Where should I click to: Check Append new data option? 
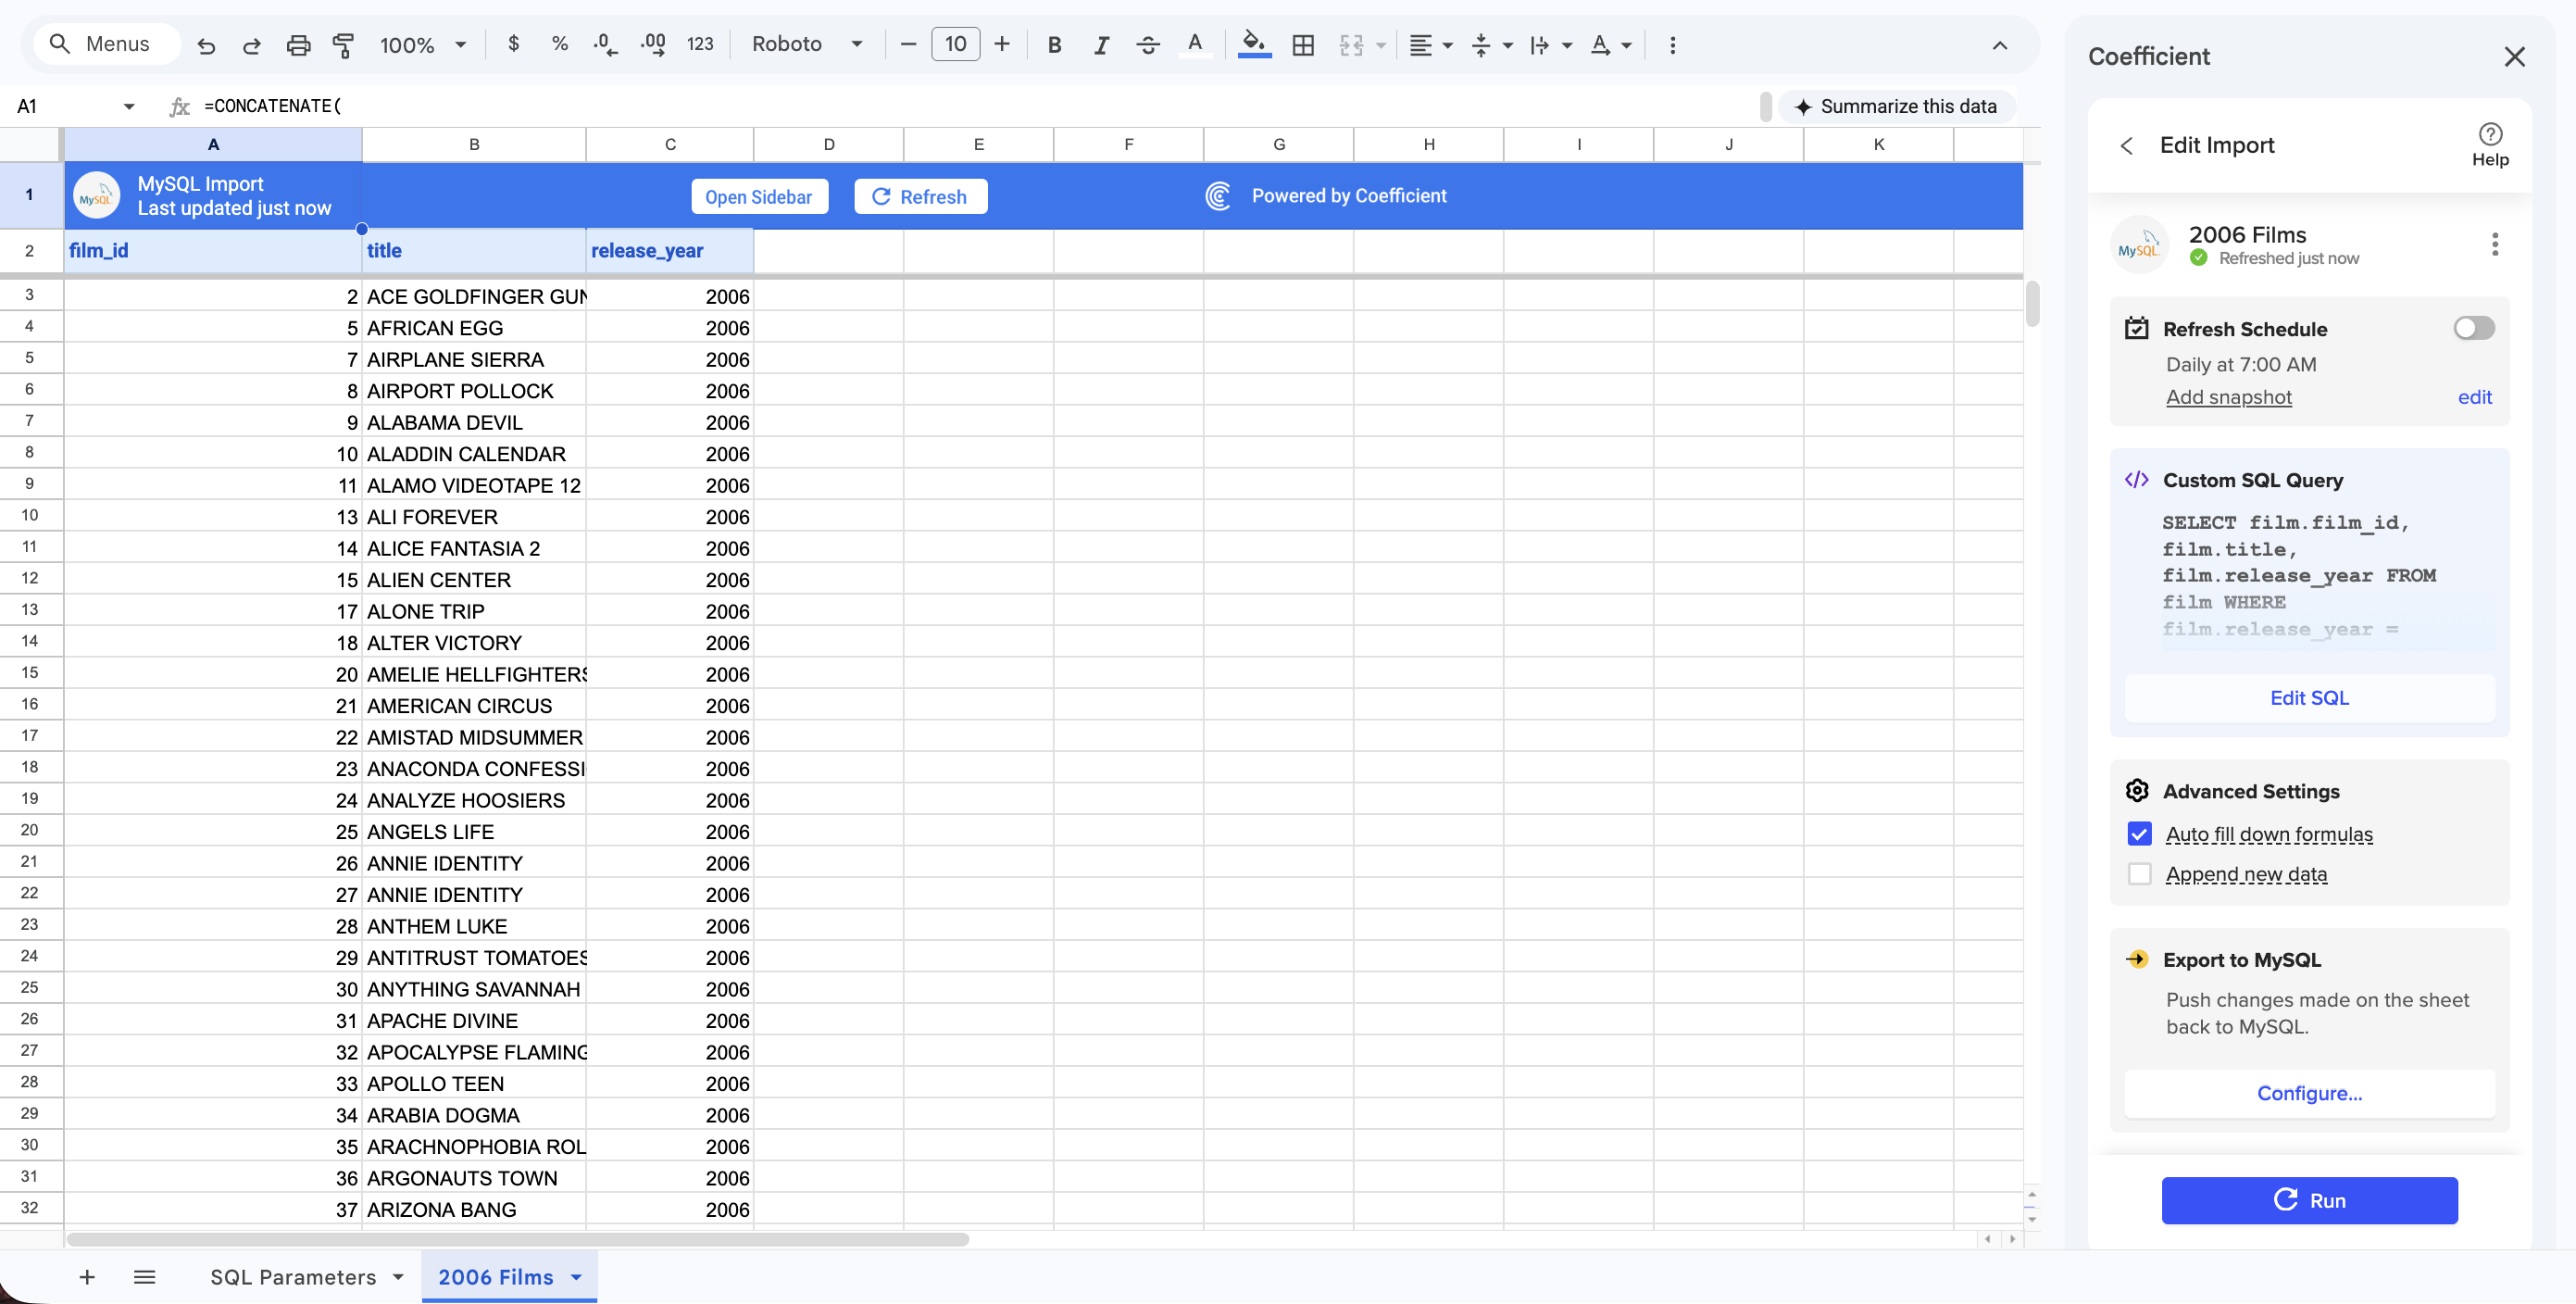tap(2139, 873)
